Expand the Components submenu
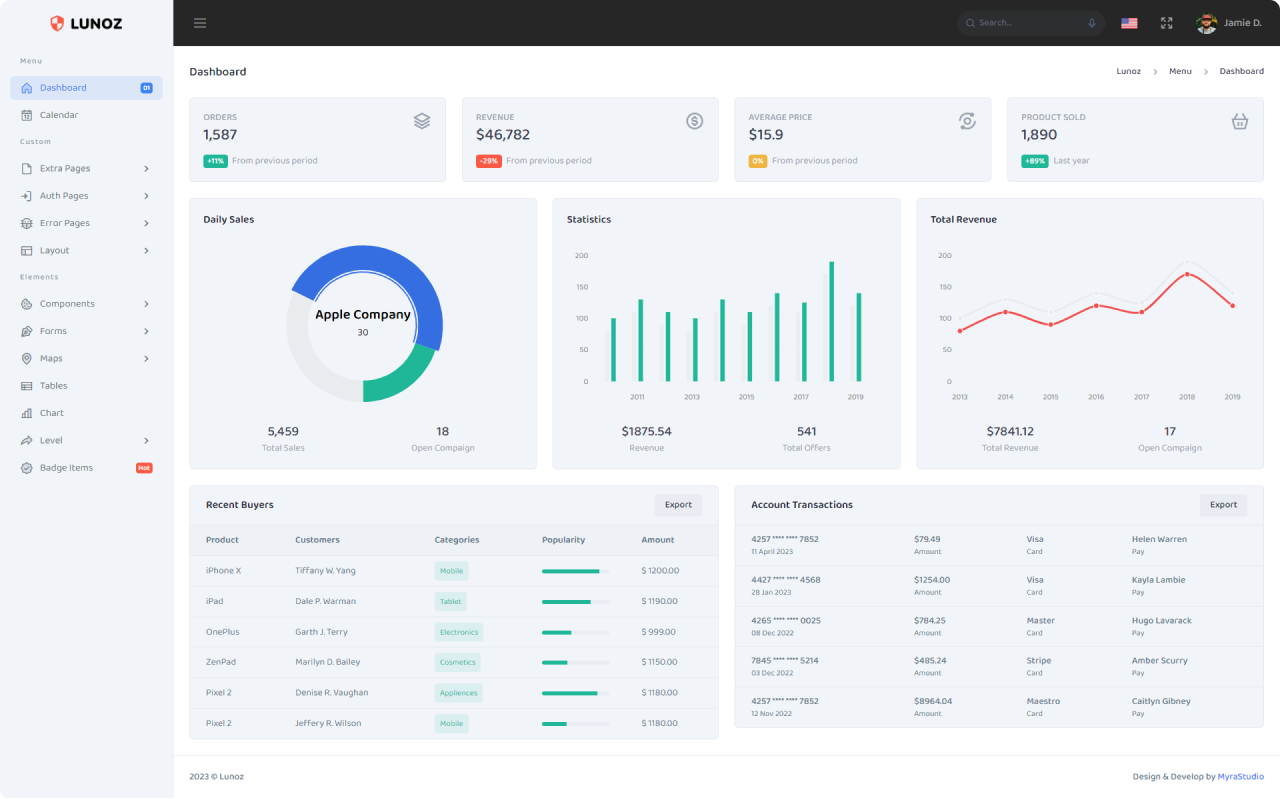The width and height of the screenshot is (1280, 799). 86,304
